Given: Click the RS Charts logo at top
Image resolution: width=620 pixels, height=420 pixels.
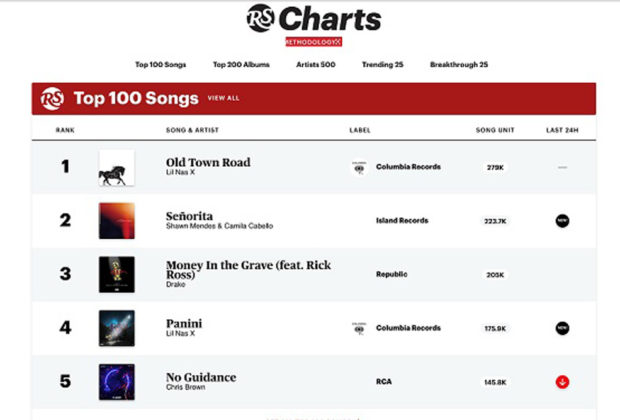Looking at the screenshot, I should coord(313,19).
